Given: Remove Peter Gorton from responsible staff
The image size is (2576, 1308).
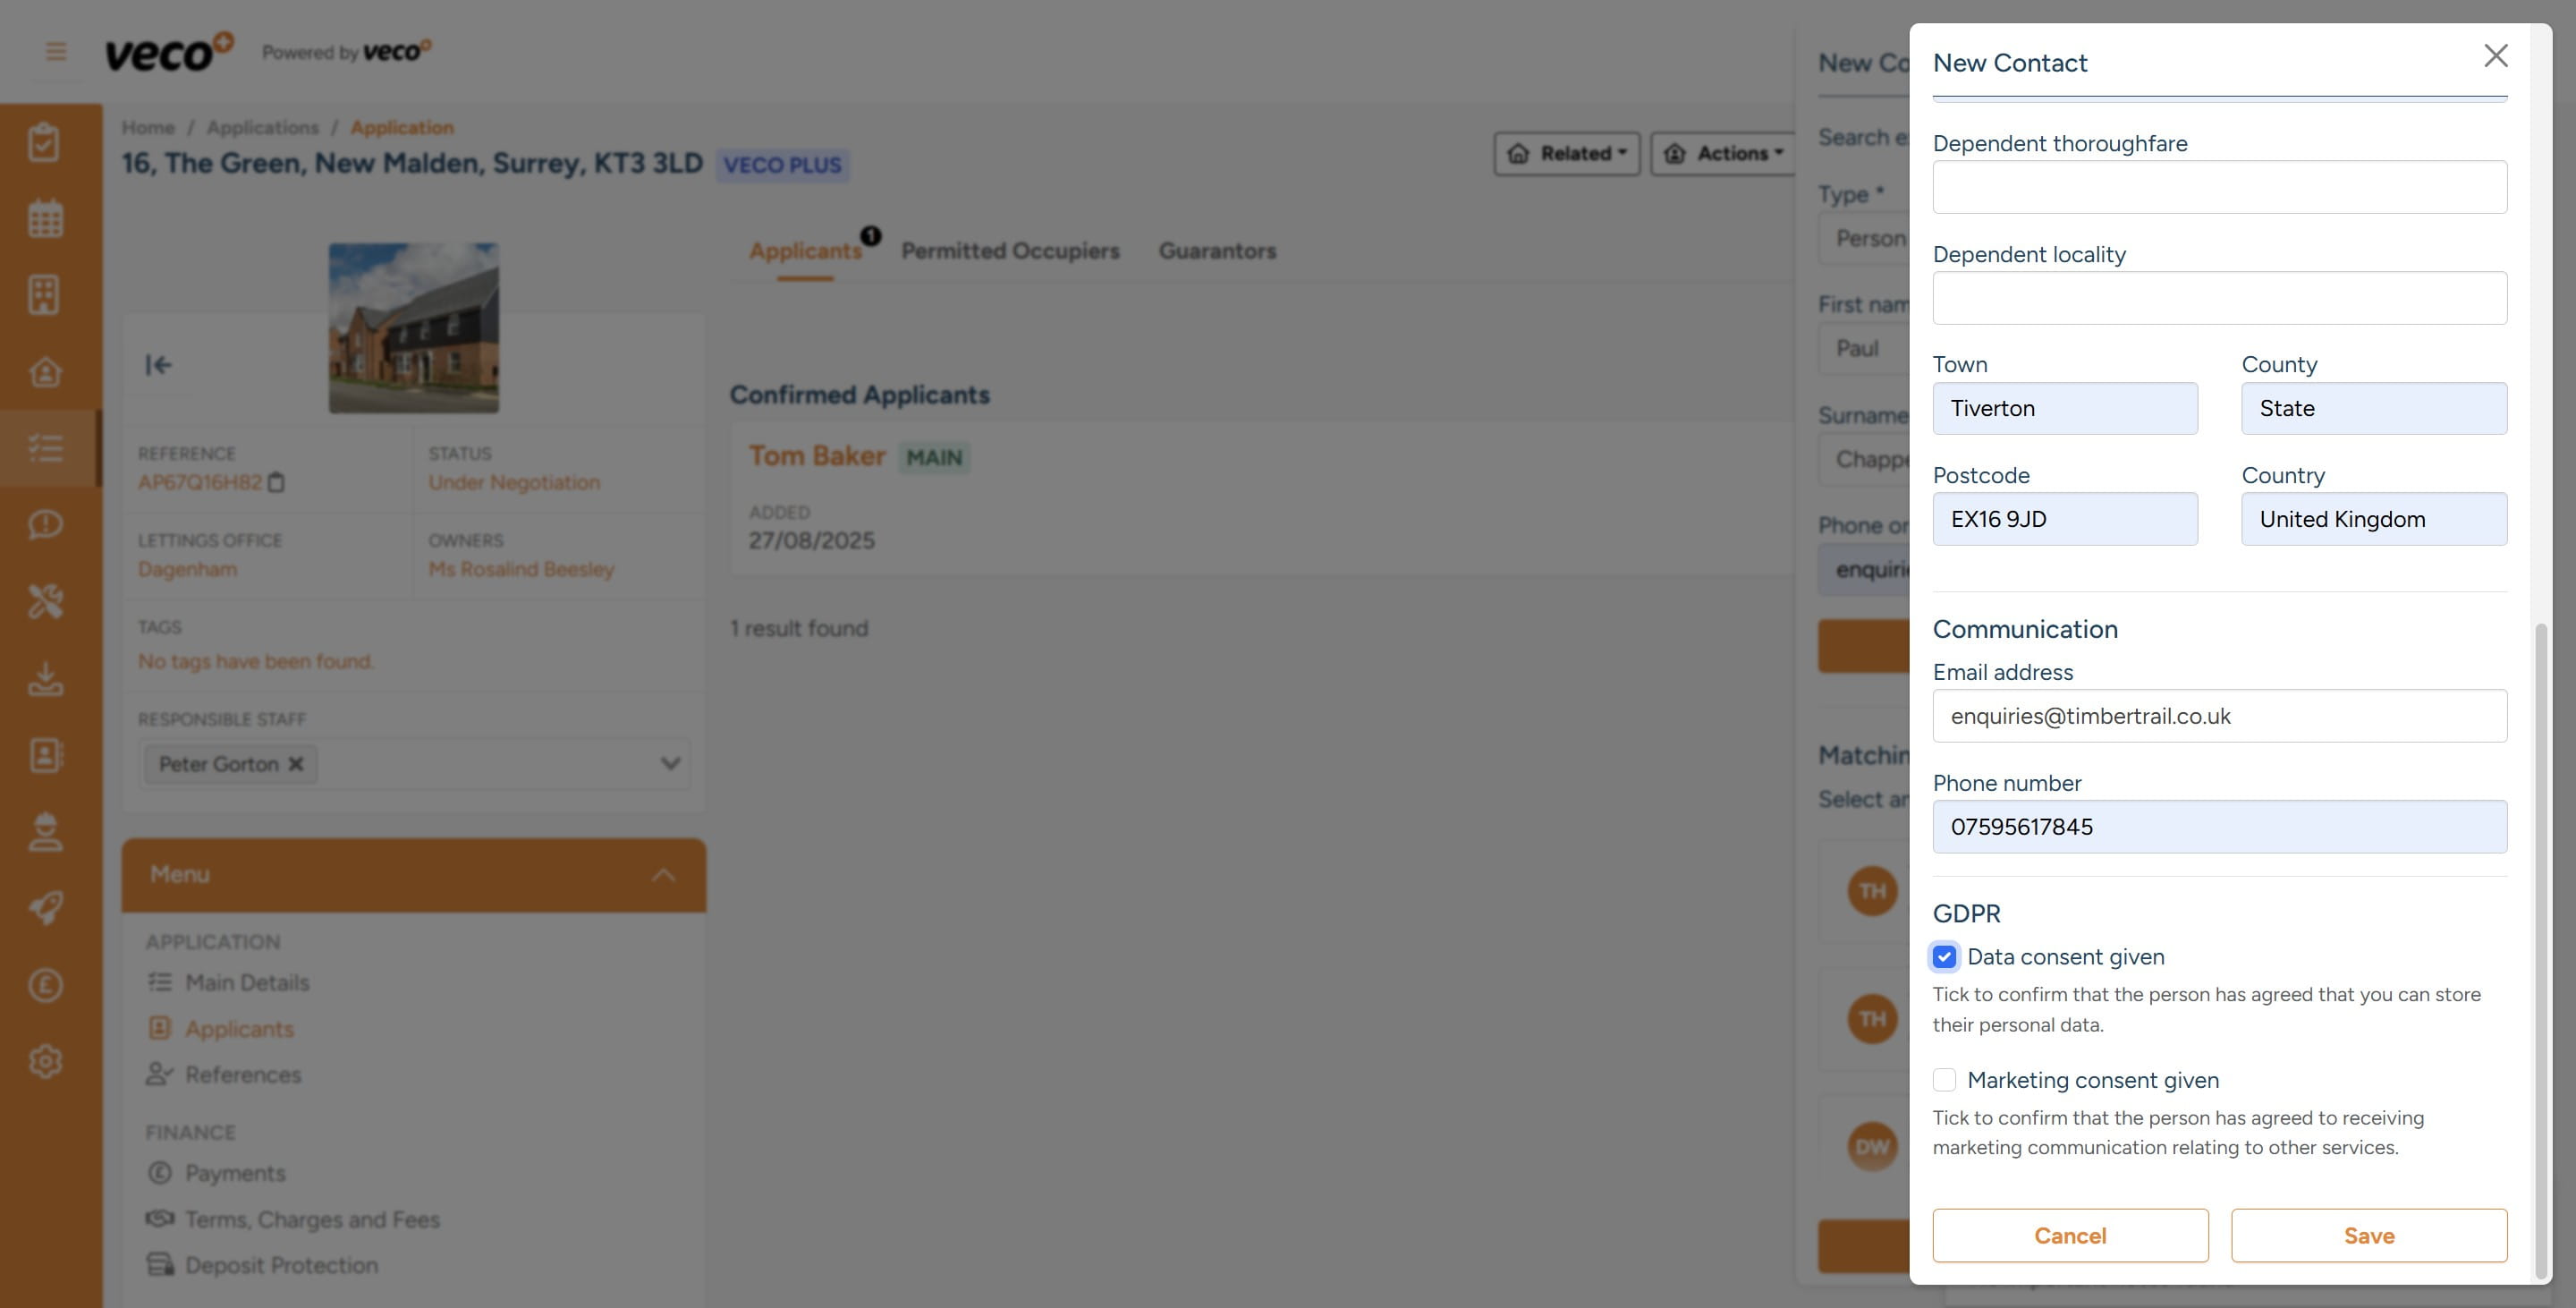Looking at the screenshot, I should click(296, 764).
